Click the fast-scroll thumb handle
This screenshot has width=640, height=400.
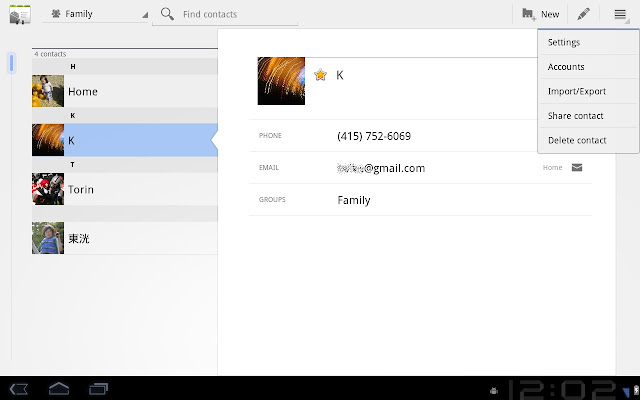click(11, 63)
